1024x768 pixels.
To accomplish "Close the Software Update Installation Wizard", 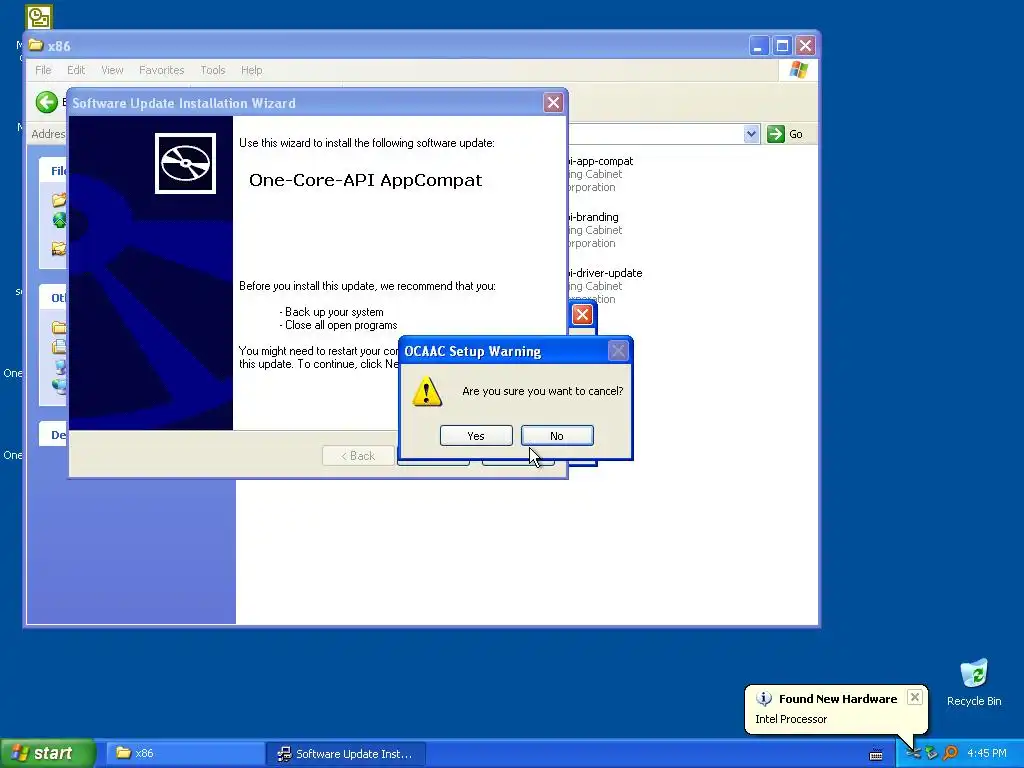I will coord(553,103).
